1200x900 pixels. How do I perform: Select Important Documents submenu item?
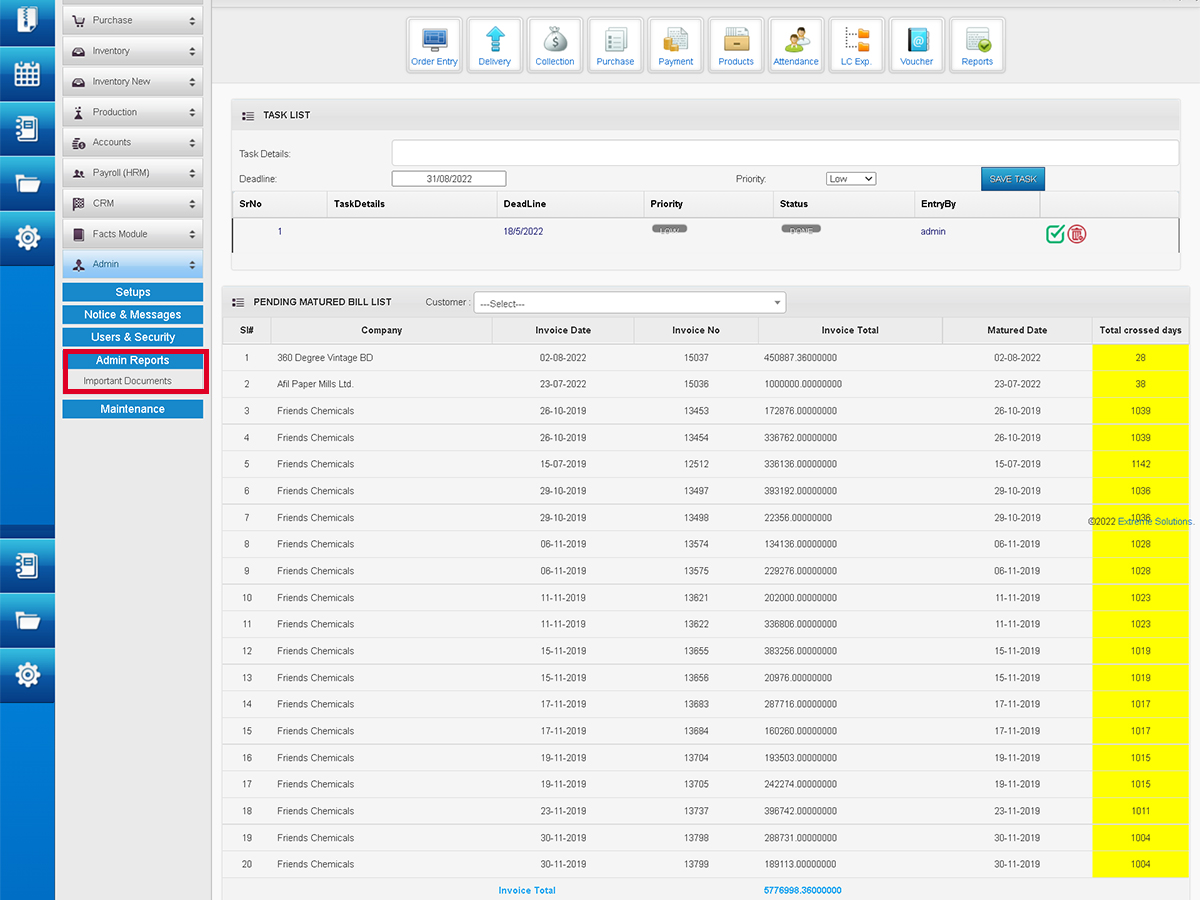pyautogui.click(x=128, y=381)
